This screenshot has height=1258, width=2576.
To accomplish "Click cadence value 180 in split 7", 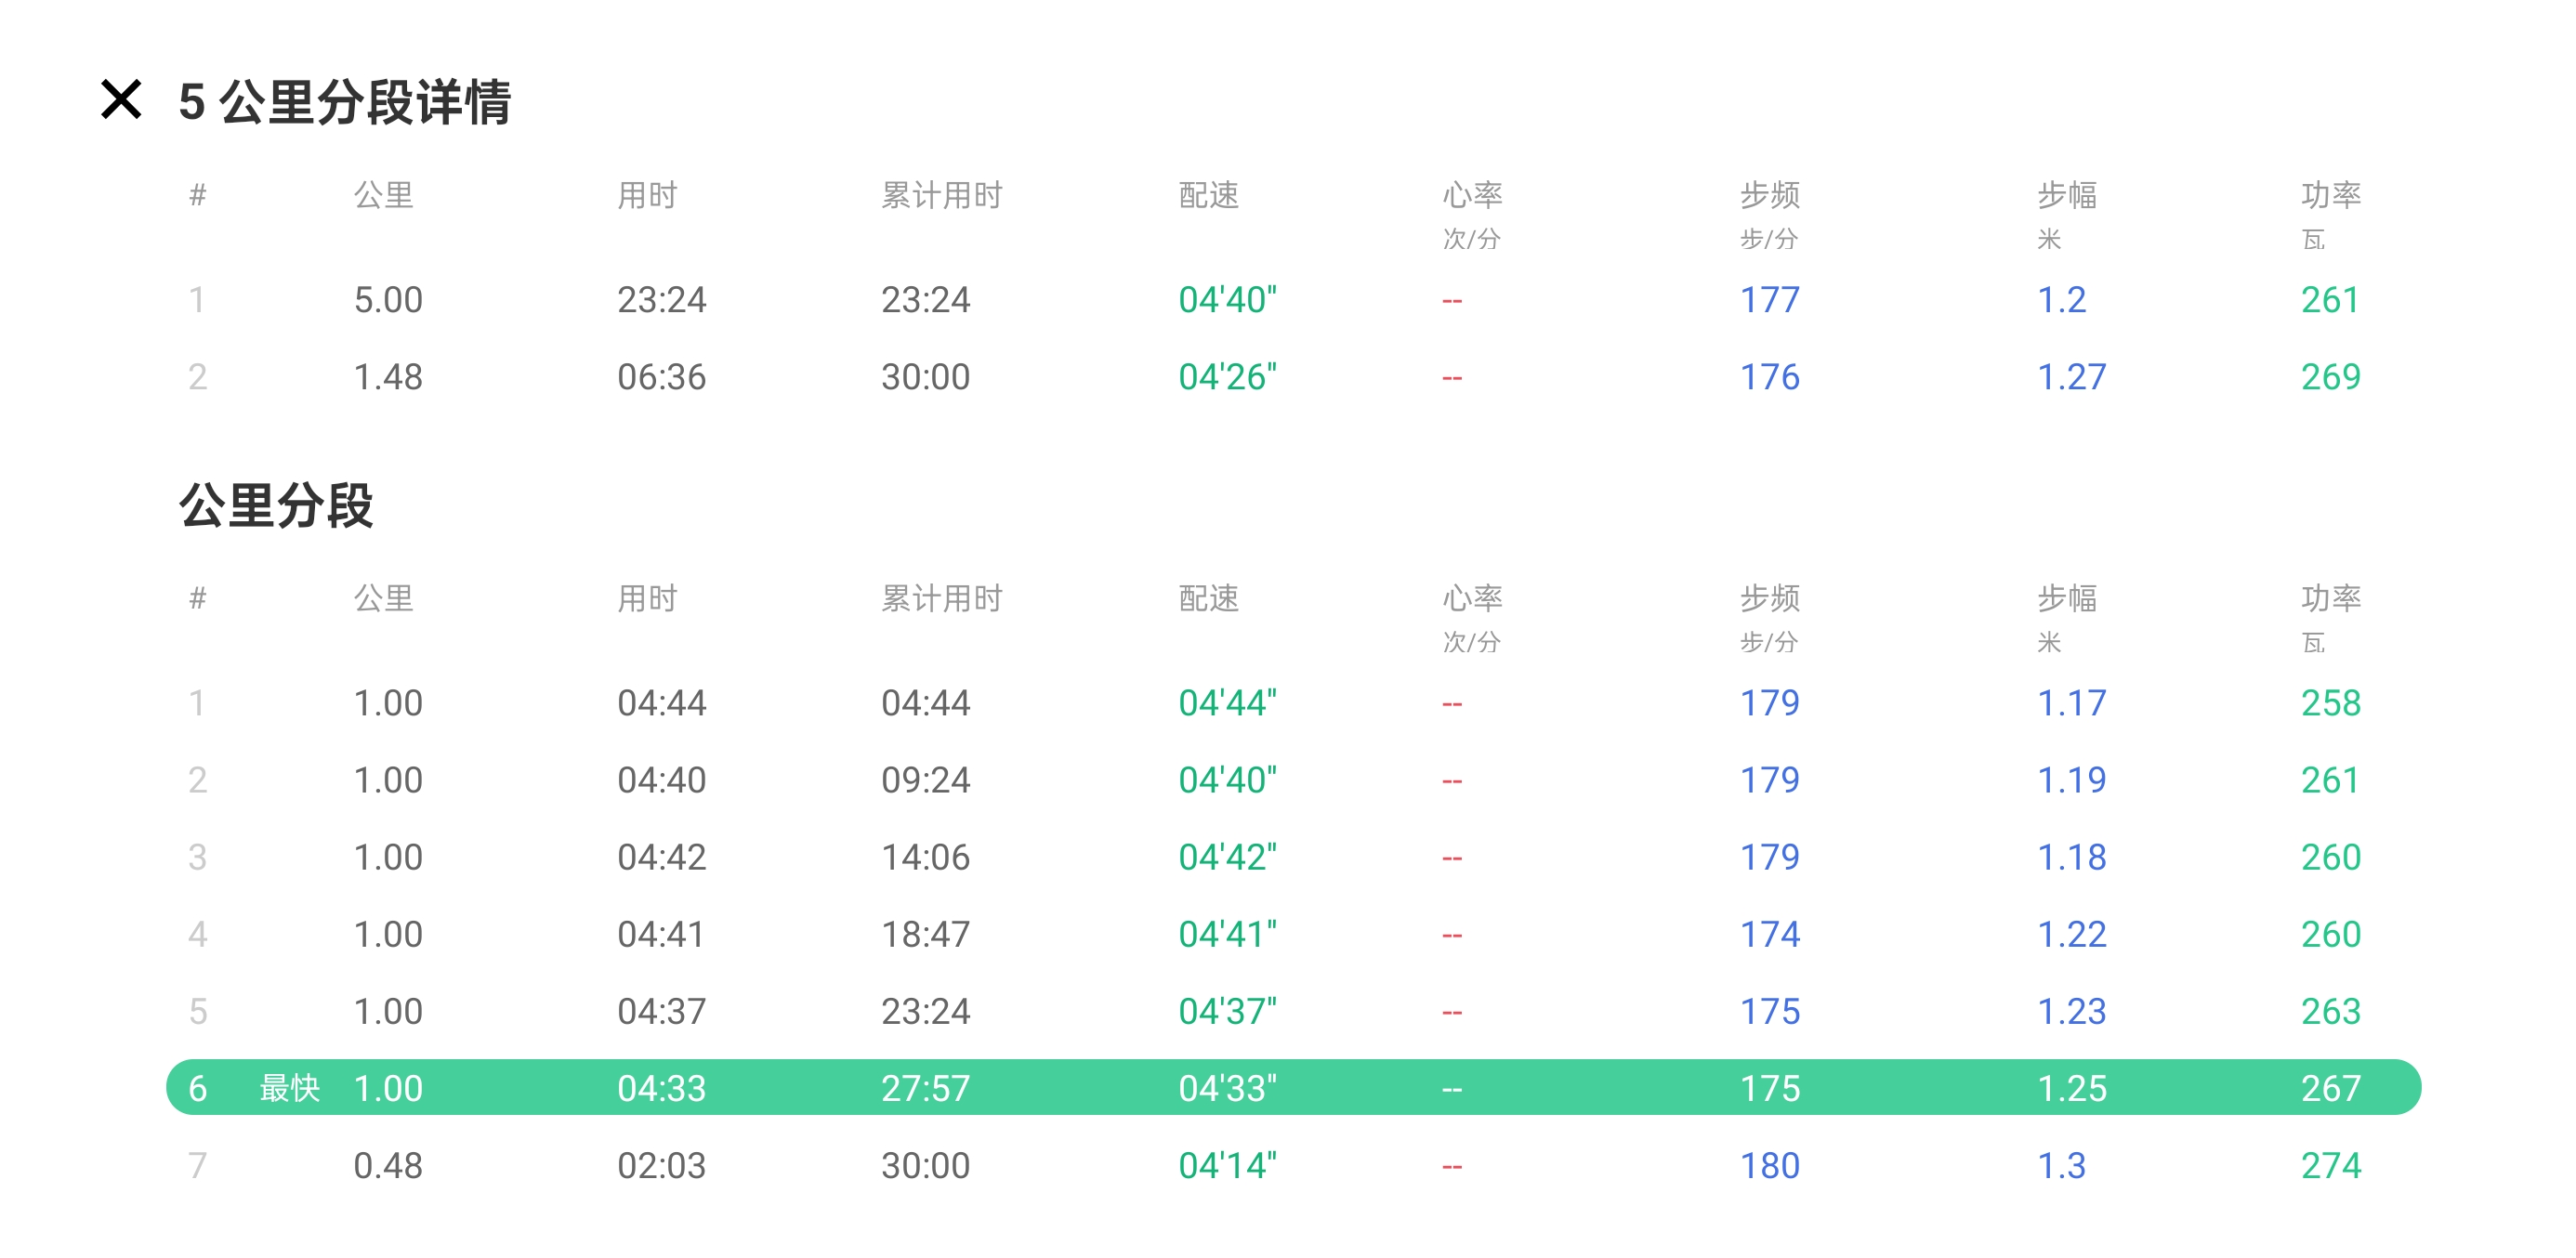I will click(1769, 1165).
